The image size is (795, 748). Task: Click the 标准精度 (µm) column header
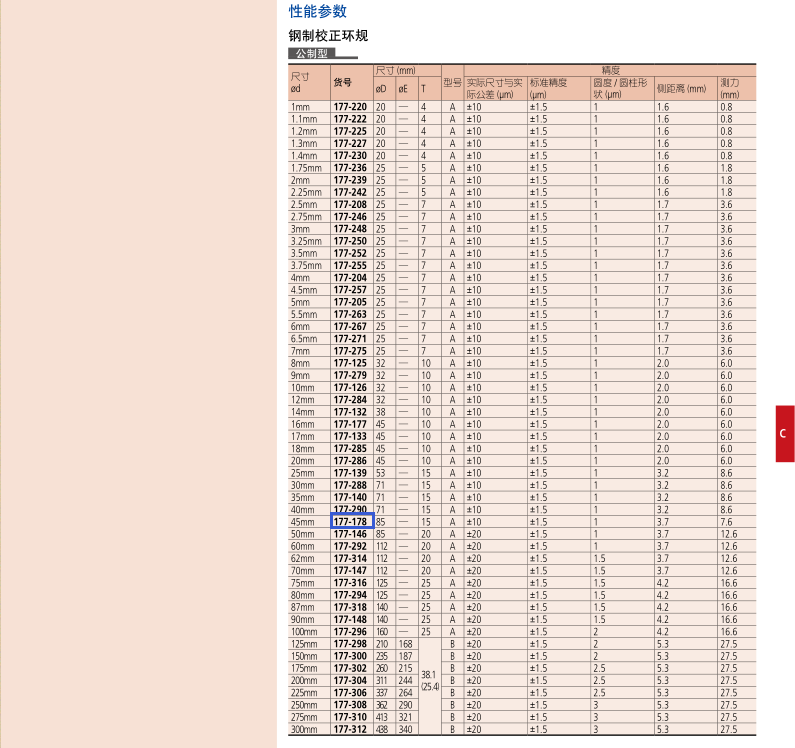point(549,88)
